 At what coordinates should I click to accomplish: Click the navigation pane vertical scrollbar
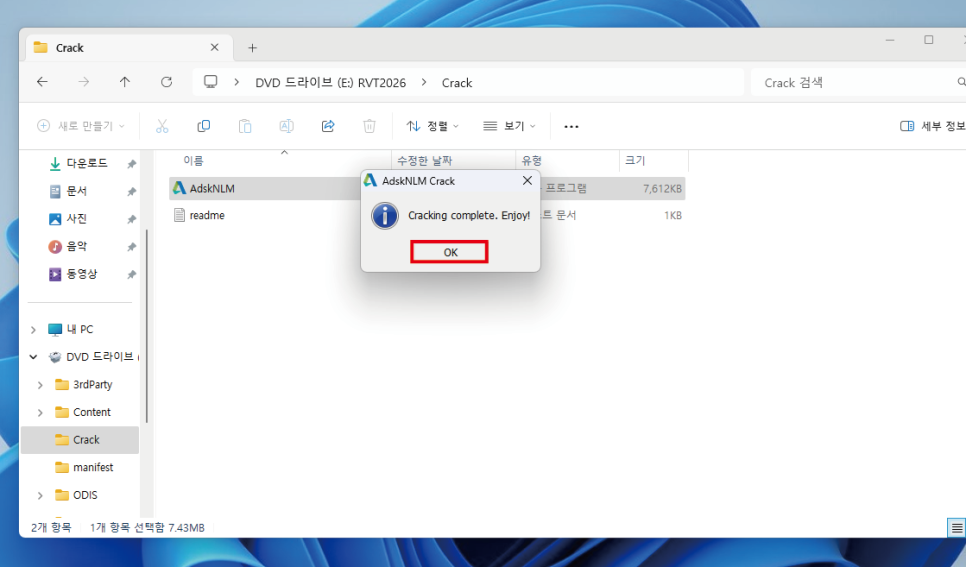tap(147, 326)
